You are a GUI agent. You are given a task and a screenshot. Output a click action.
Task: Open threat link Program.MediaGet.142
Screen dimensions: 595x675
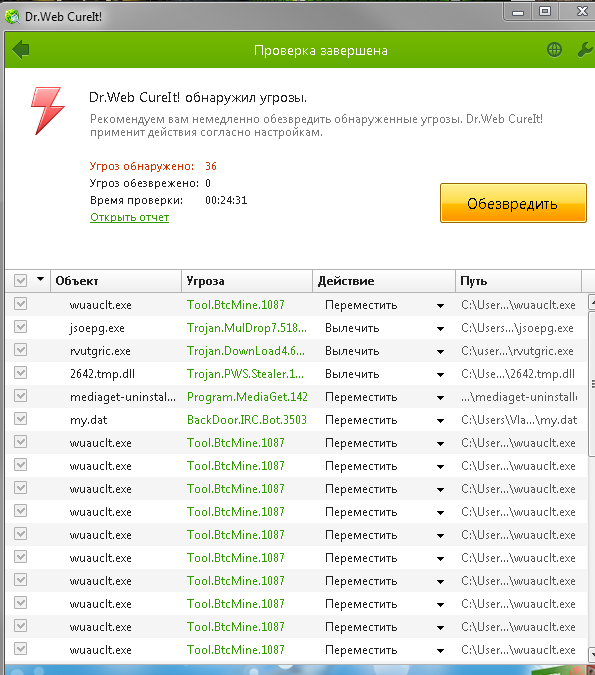247,397
